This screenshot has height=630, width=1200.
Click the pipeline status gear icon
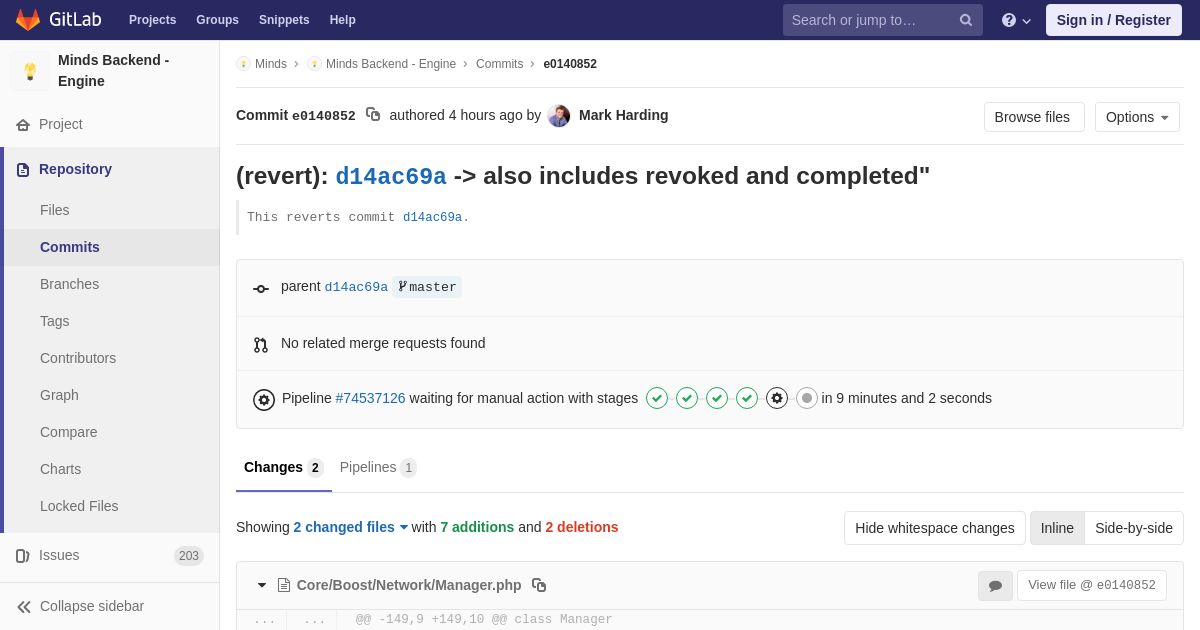pos(264,400)
